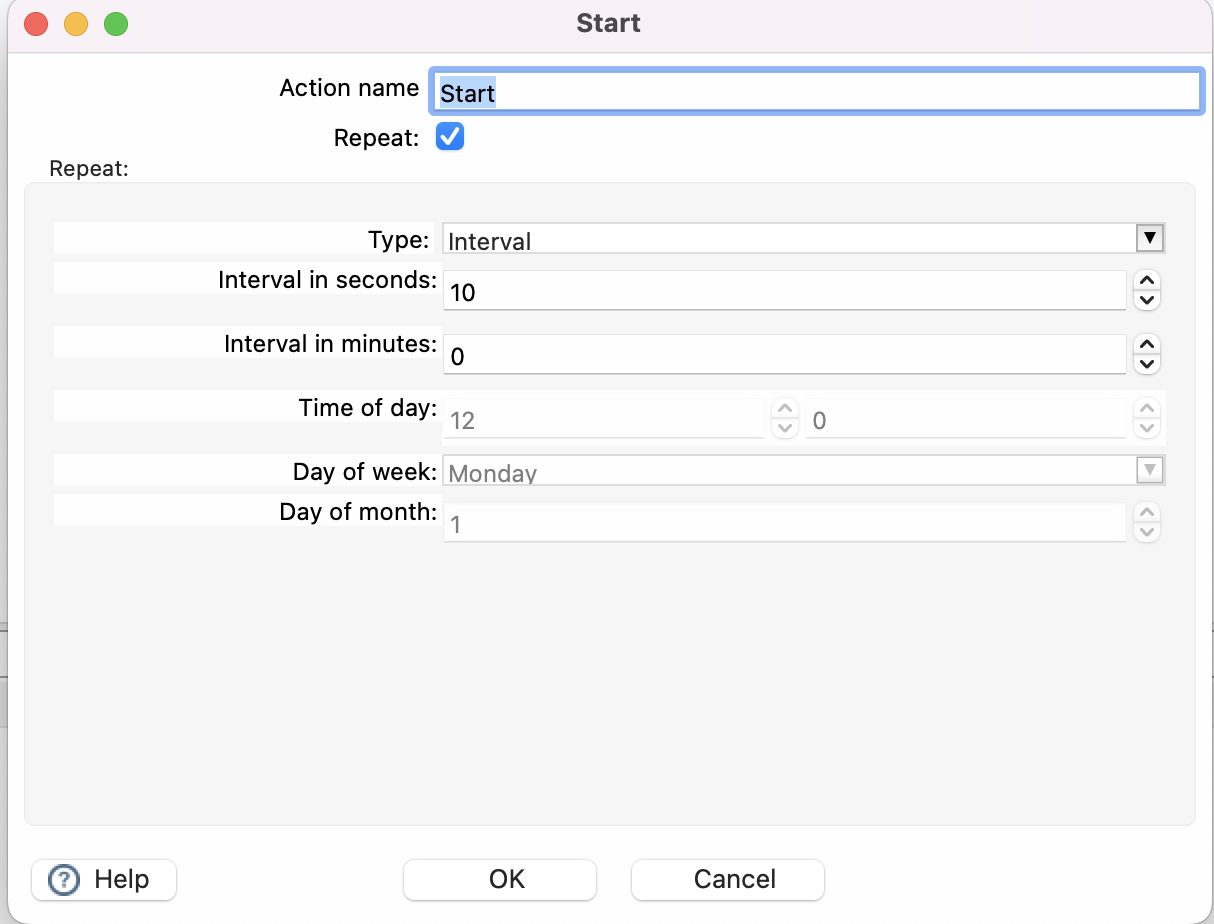The image size is (1214, 924).
Task: Click the Action name text field
Action: 815,92
